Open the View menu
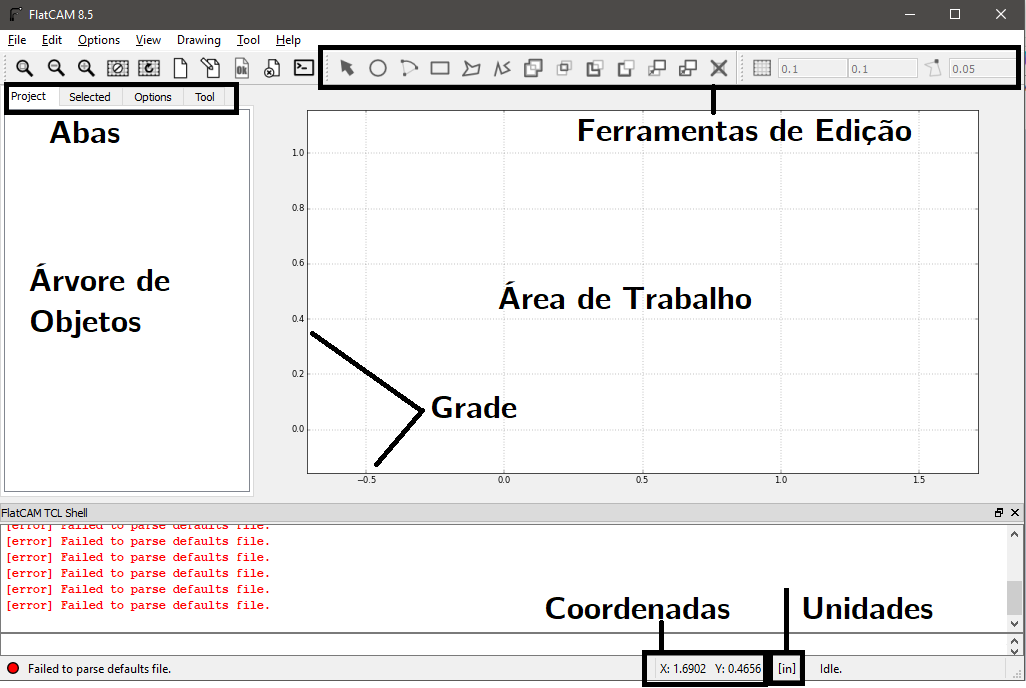The height and width of the screenshot is (688, 1026). point(149,40)
